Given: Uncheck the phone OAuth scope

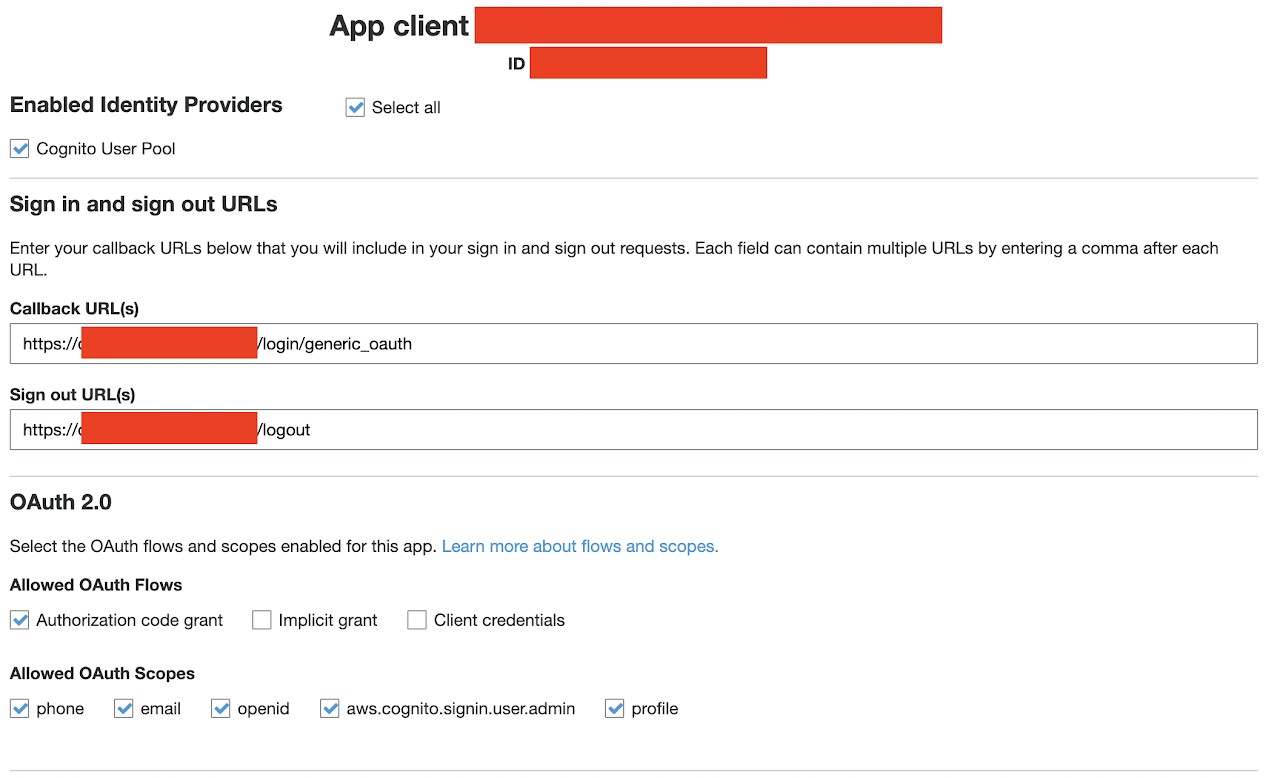Looking at the screenshot, I should [x=20, y=708].
